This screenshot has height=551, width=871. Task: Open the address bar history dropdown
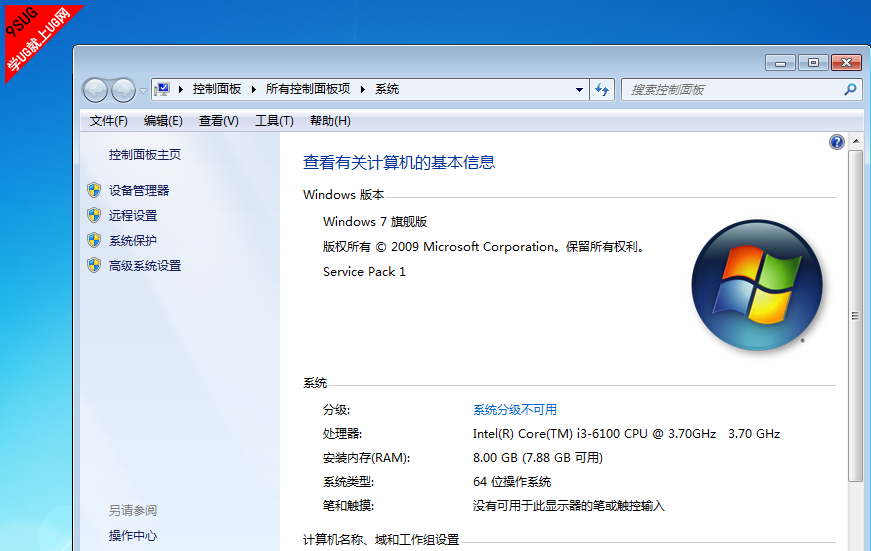(579, 89)
